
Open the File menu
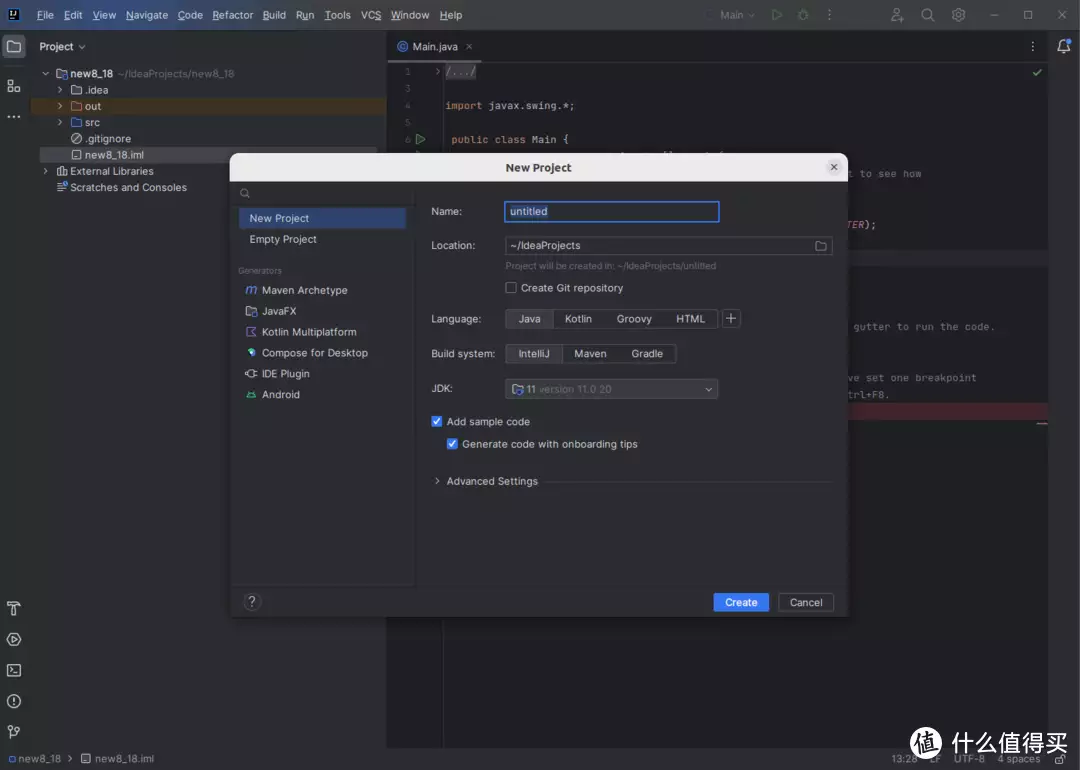tap(45, 14)
